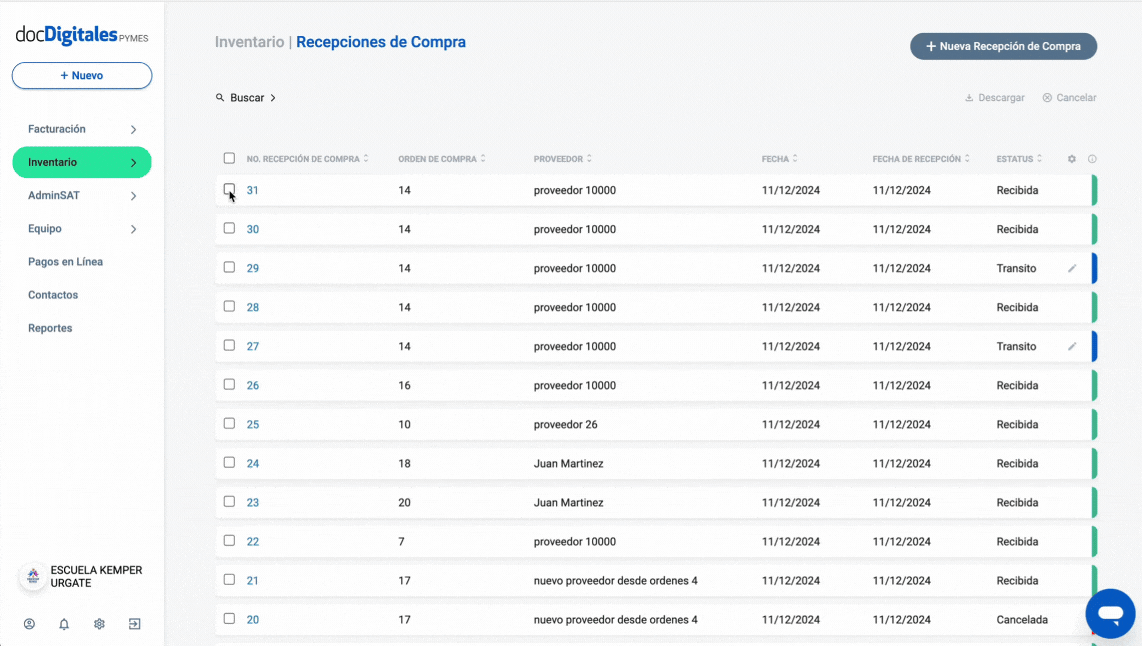Sort by Estatus column
This screenshot has width=1142, height=646.
1019,159
